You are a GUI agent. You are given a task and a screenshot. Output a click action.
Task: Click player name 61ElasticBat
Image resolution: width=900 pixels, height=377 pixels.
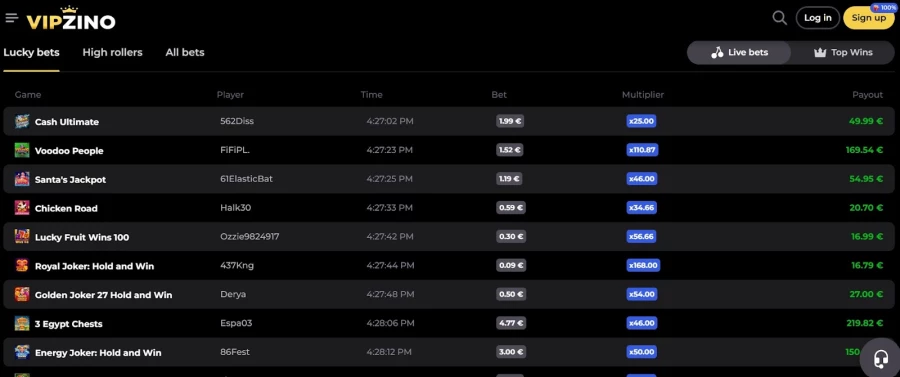[x=246, y=178]
